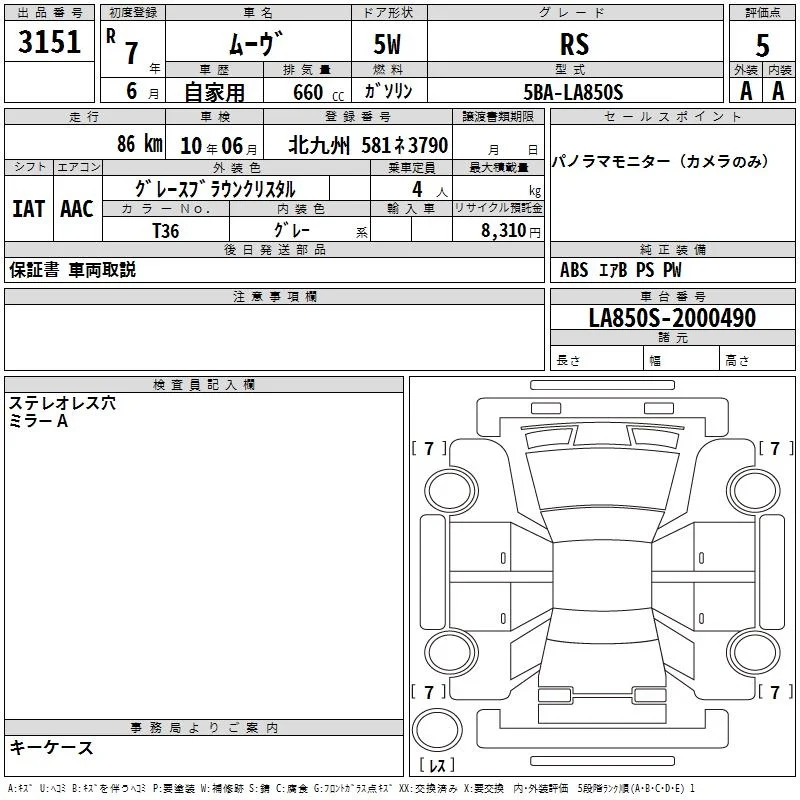Click the model code 5BA-LA850S
The width and height of the screenshot is (800, 800).
(575, 92)
